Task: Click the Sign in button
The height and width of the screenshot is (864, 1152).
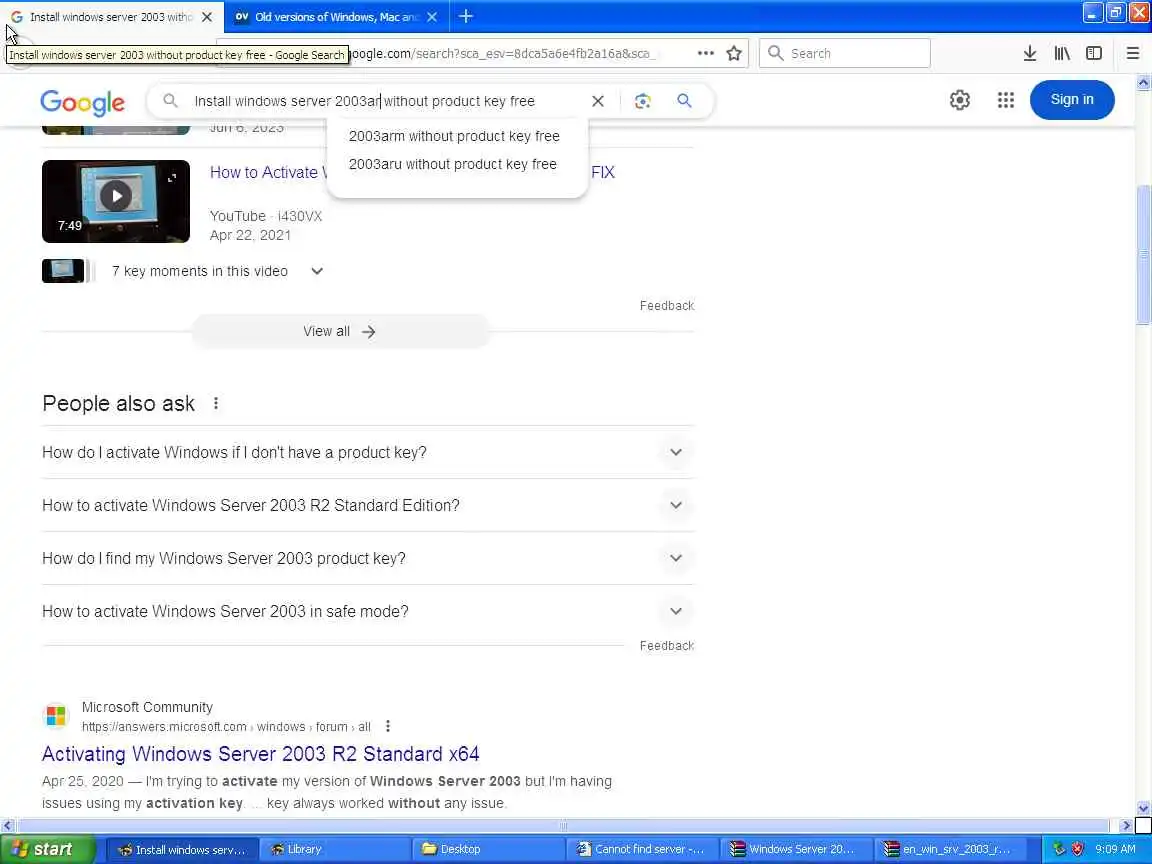Action: tap(1072, 99)
